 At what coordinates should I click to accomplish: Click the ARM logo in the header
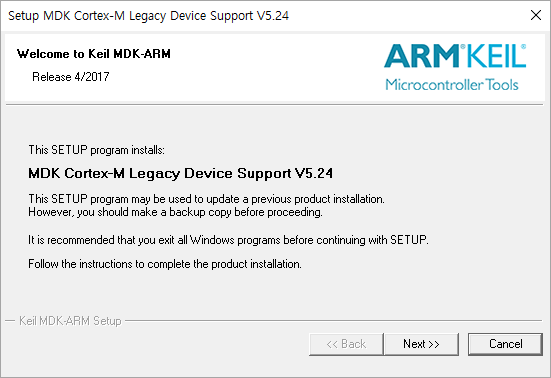pyautogui.click(x=421, y=56)
